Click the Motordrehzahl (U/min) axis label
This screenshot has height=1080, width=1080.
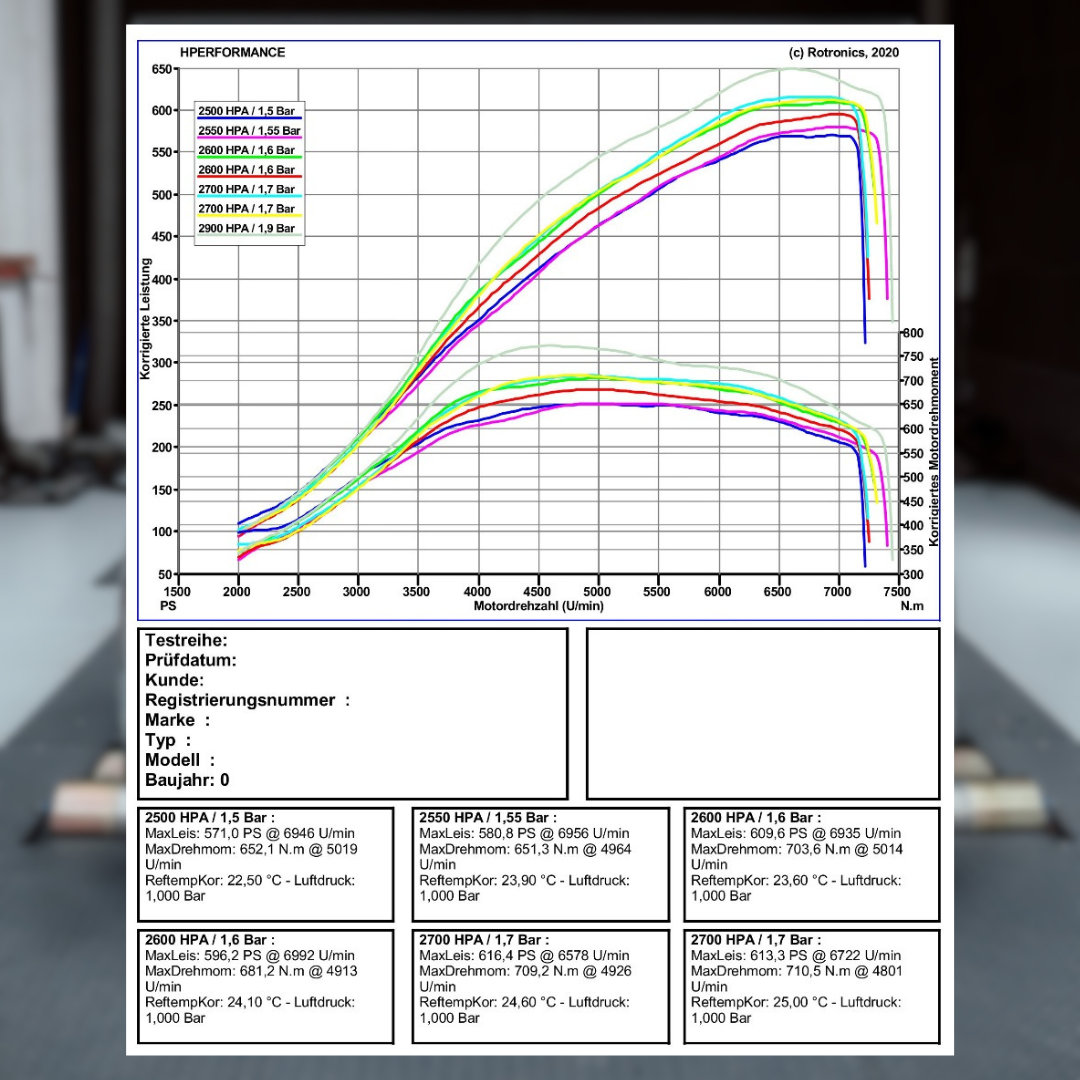tap(538, 606)
